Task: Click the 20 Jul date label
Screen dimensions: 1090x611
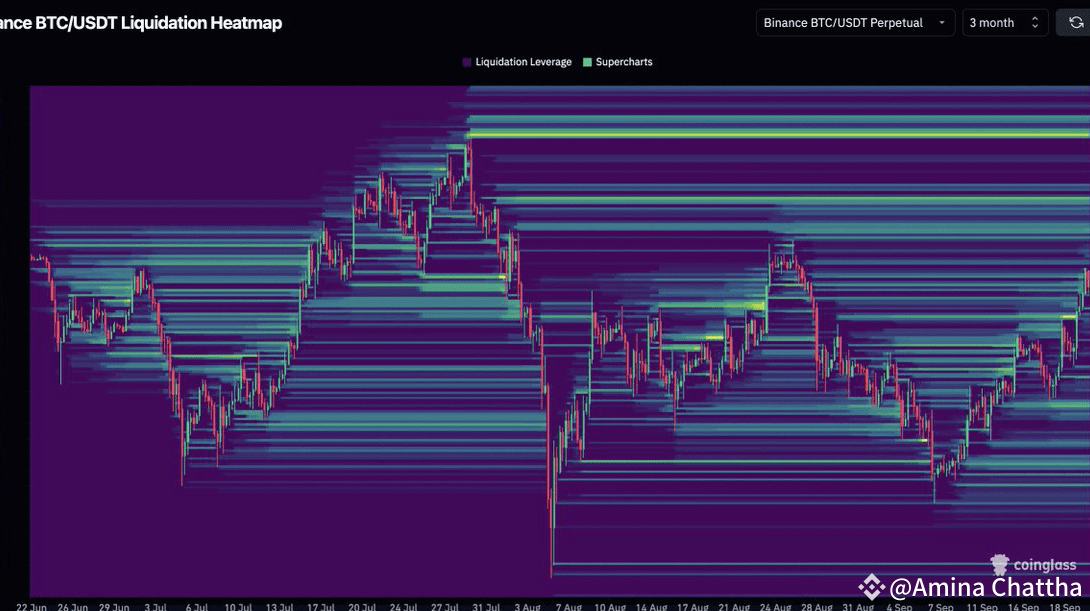Action: 362,607
